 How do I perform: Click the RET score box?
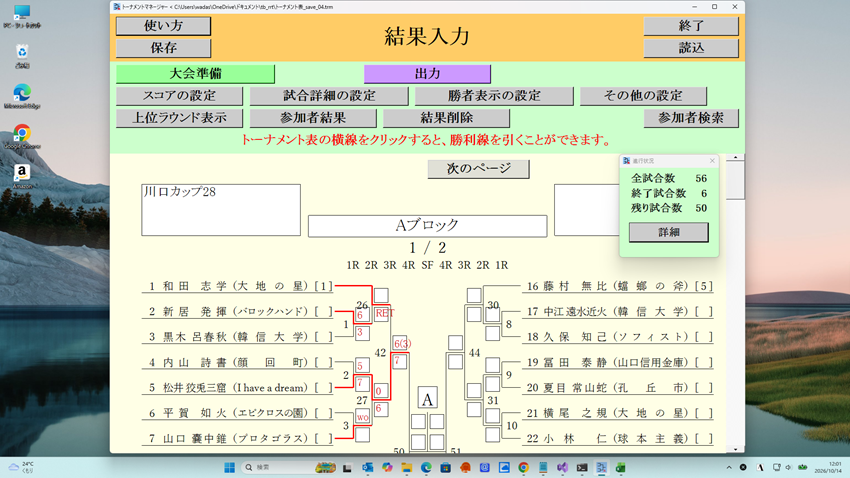[382, 313]
